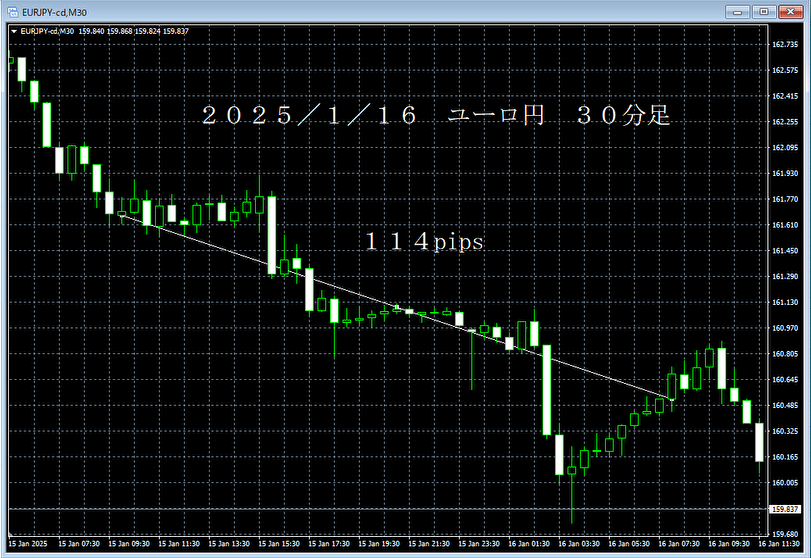Click the current price label 159.837
This screenshot has height=558, width=811.
(x=785, y=509)
